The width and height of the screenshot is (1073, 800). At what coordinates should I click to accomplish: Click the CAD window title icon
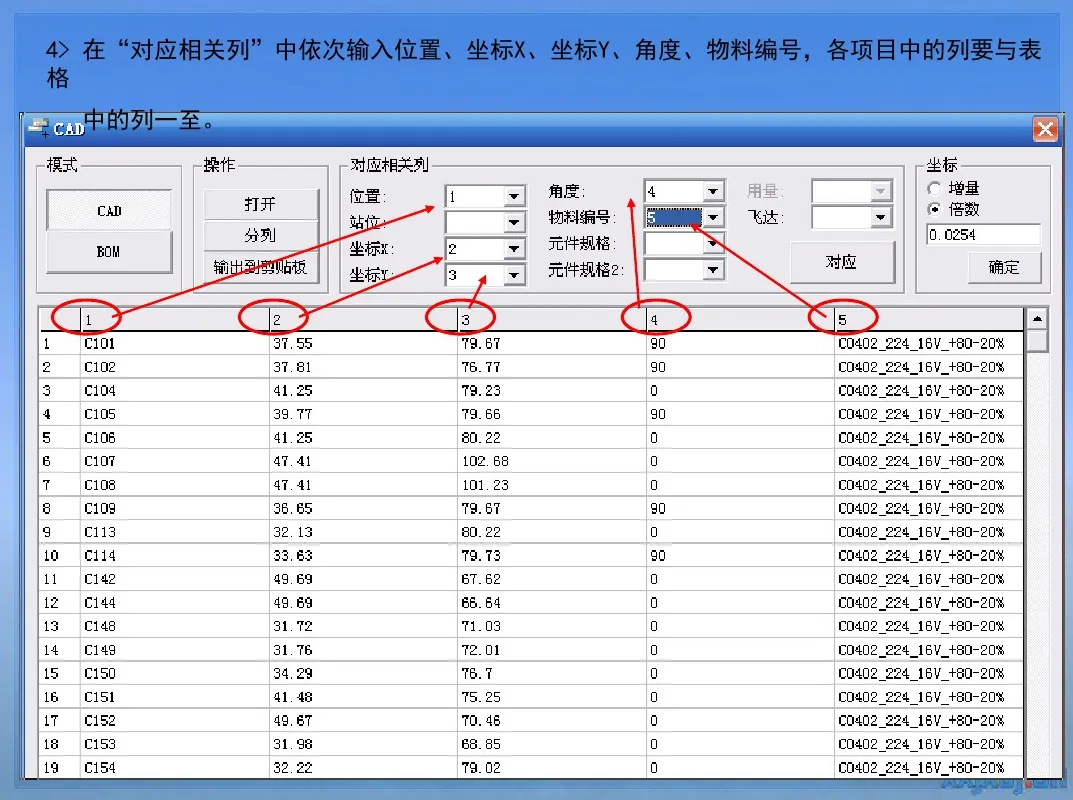pos(39,127)
